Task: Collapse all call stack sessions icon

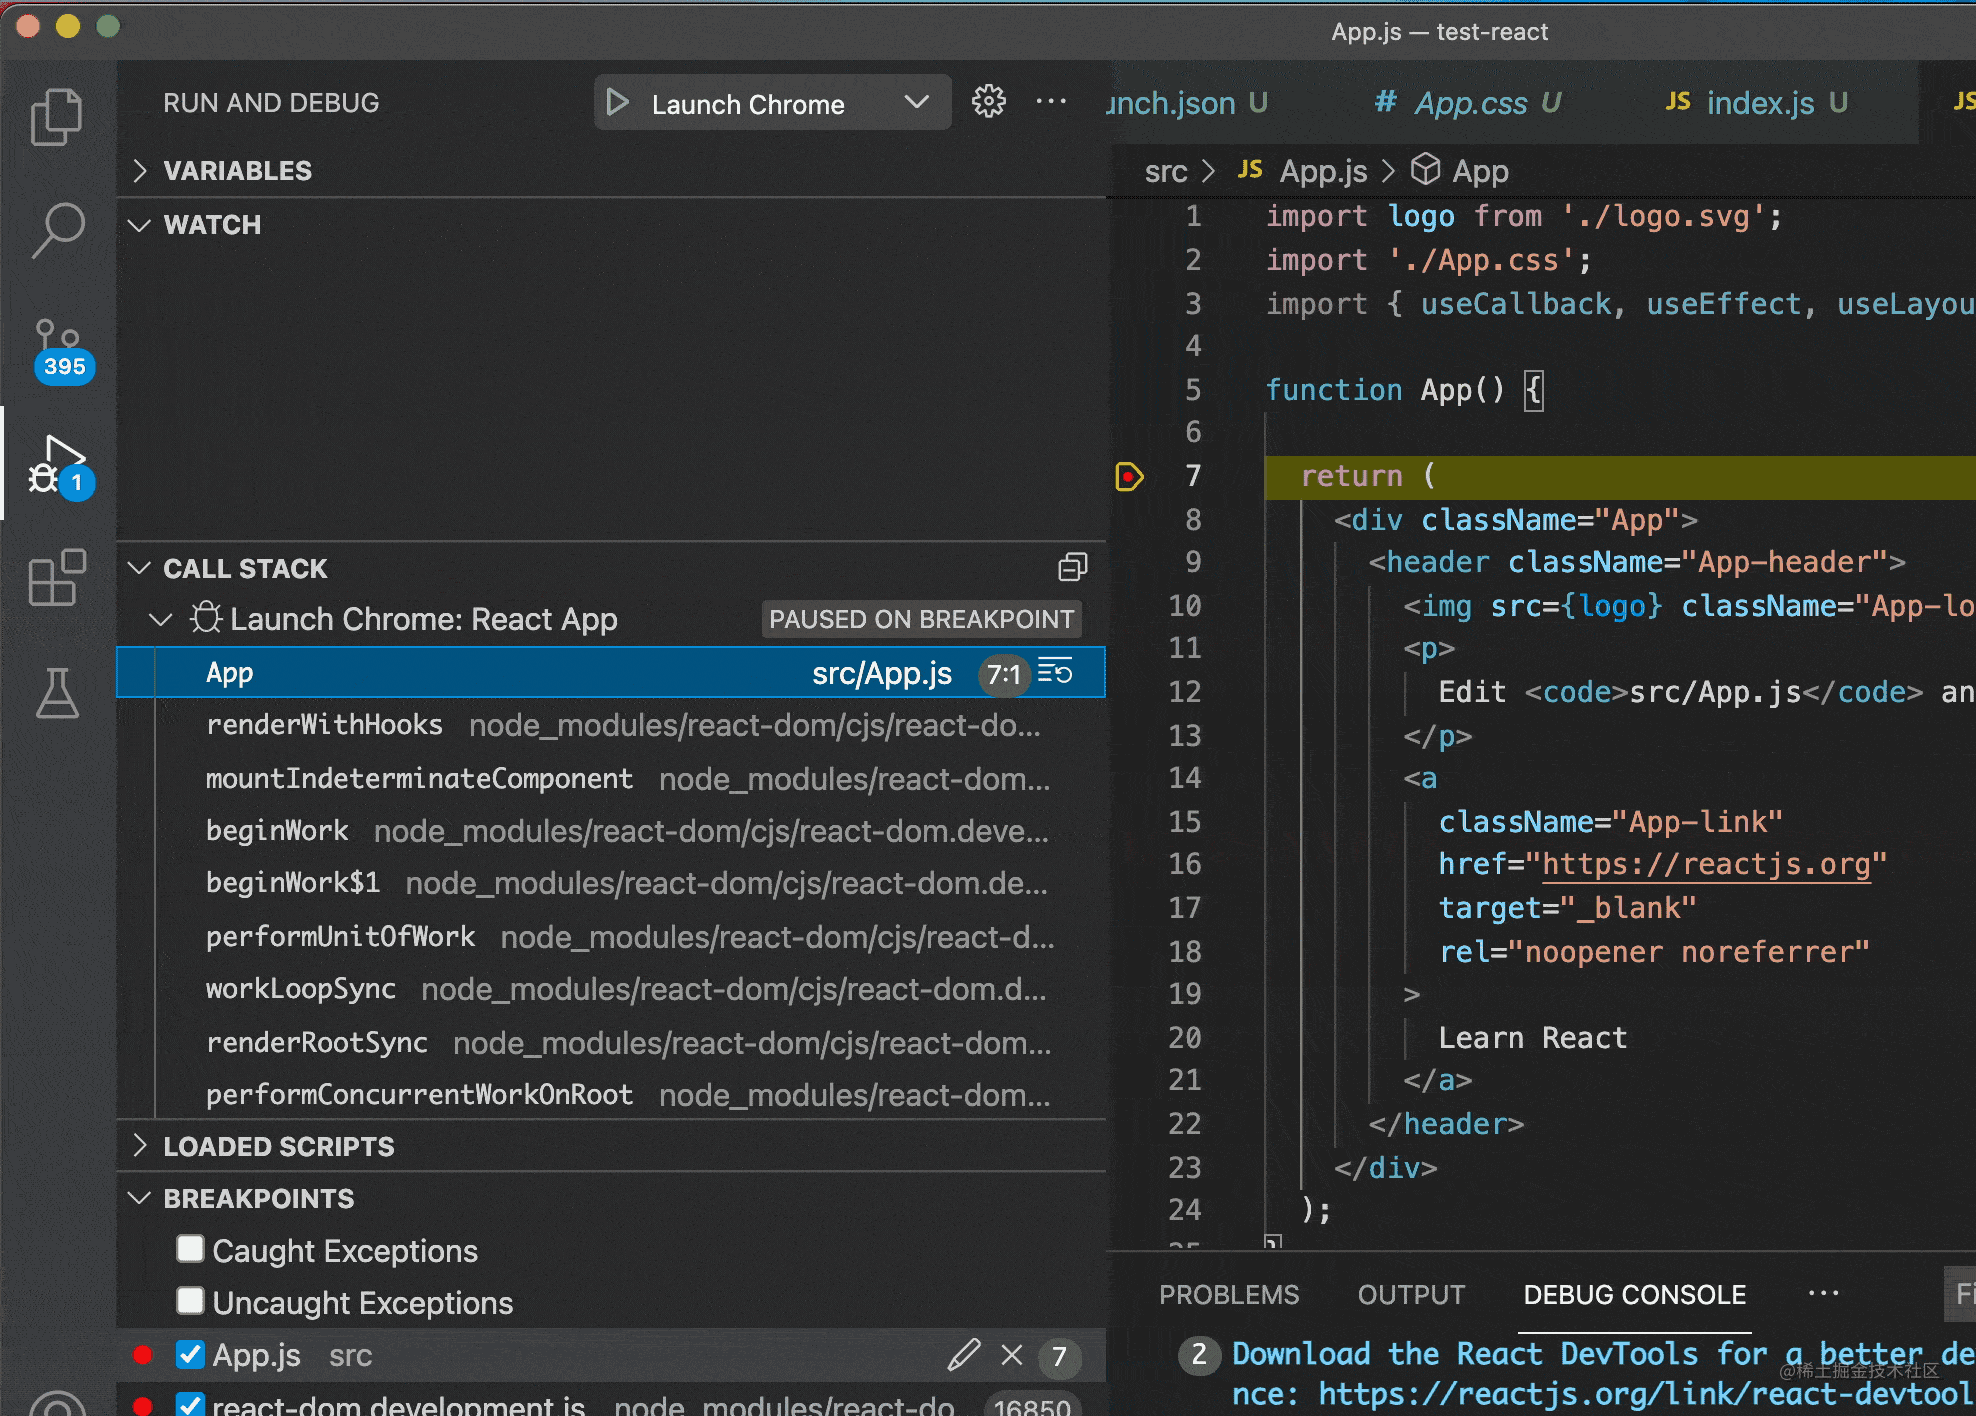Action: [1072, 568]
